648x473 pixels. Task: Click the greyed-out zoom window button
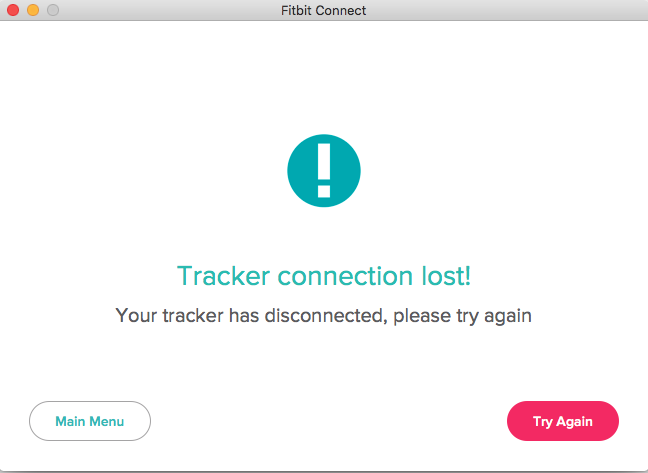53,10
